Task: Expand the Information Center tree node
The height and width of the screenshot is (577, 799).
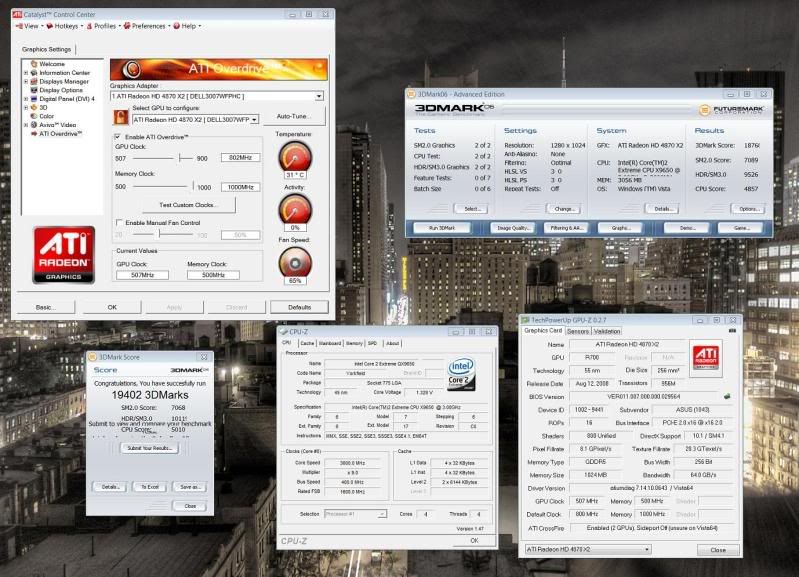Action: click(26, 73)
